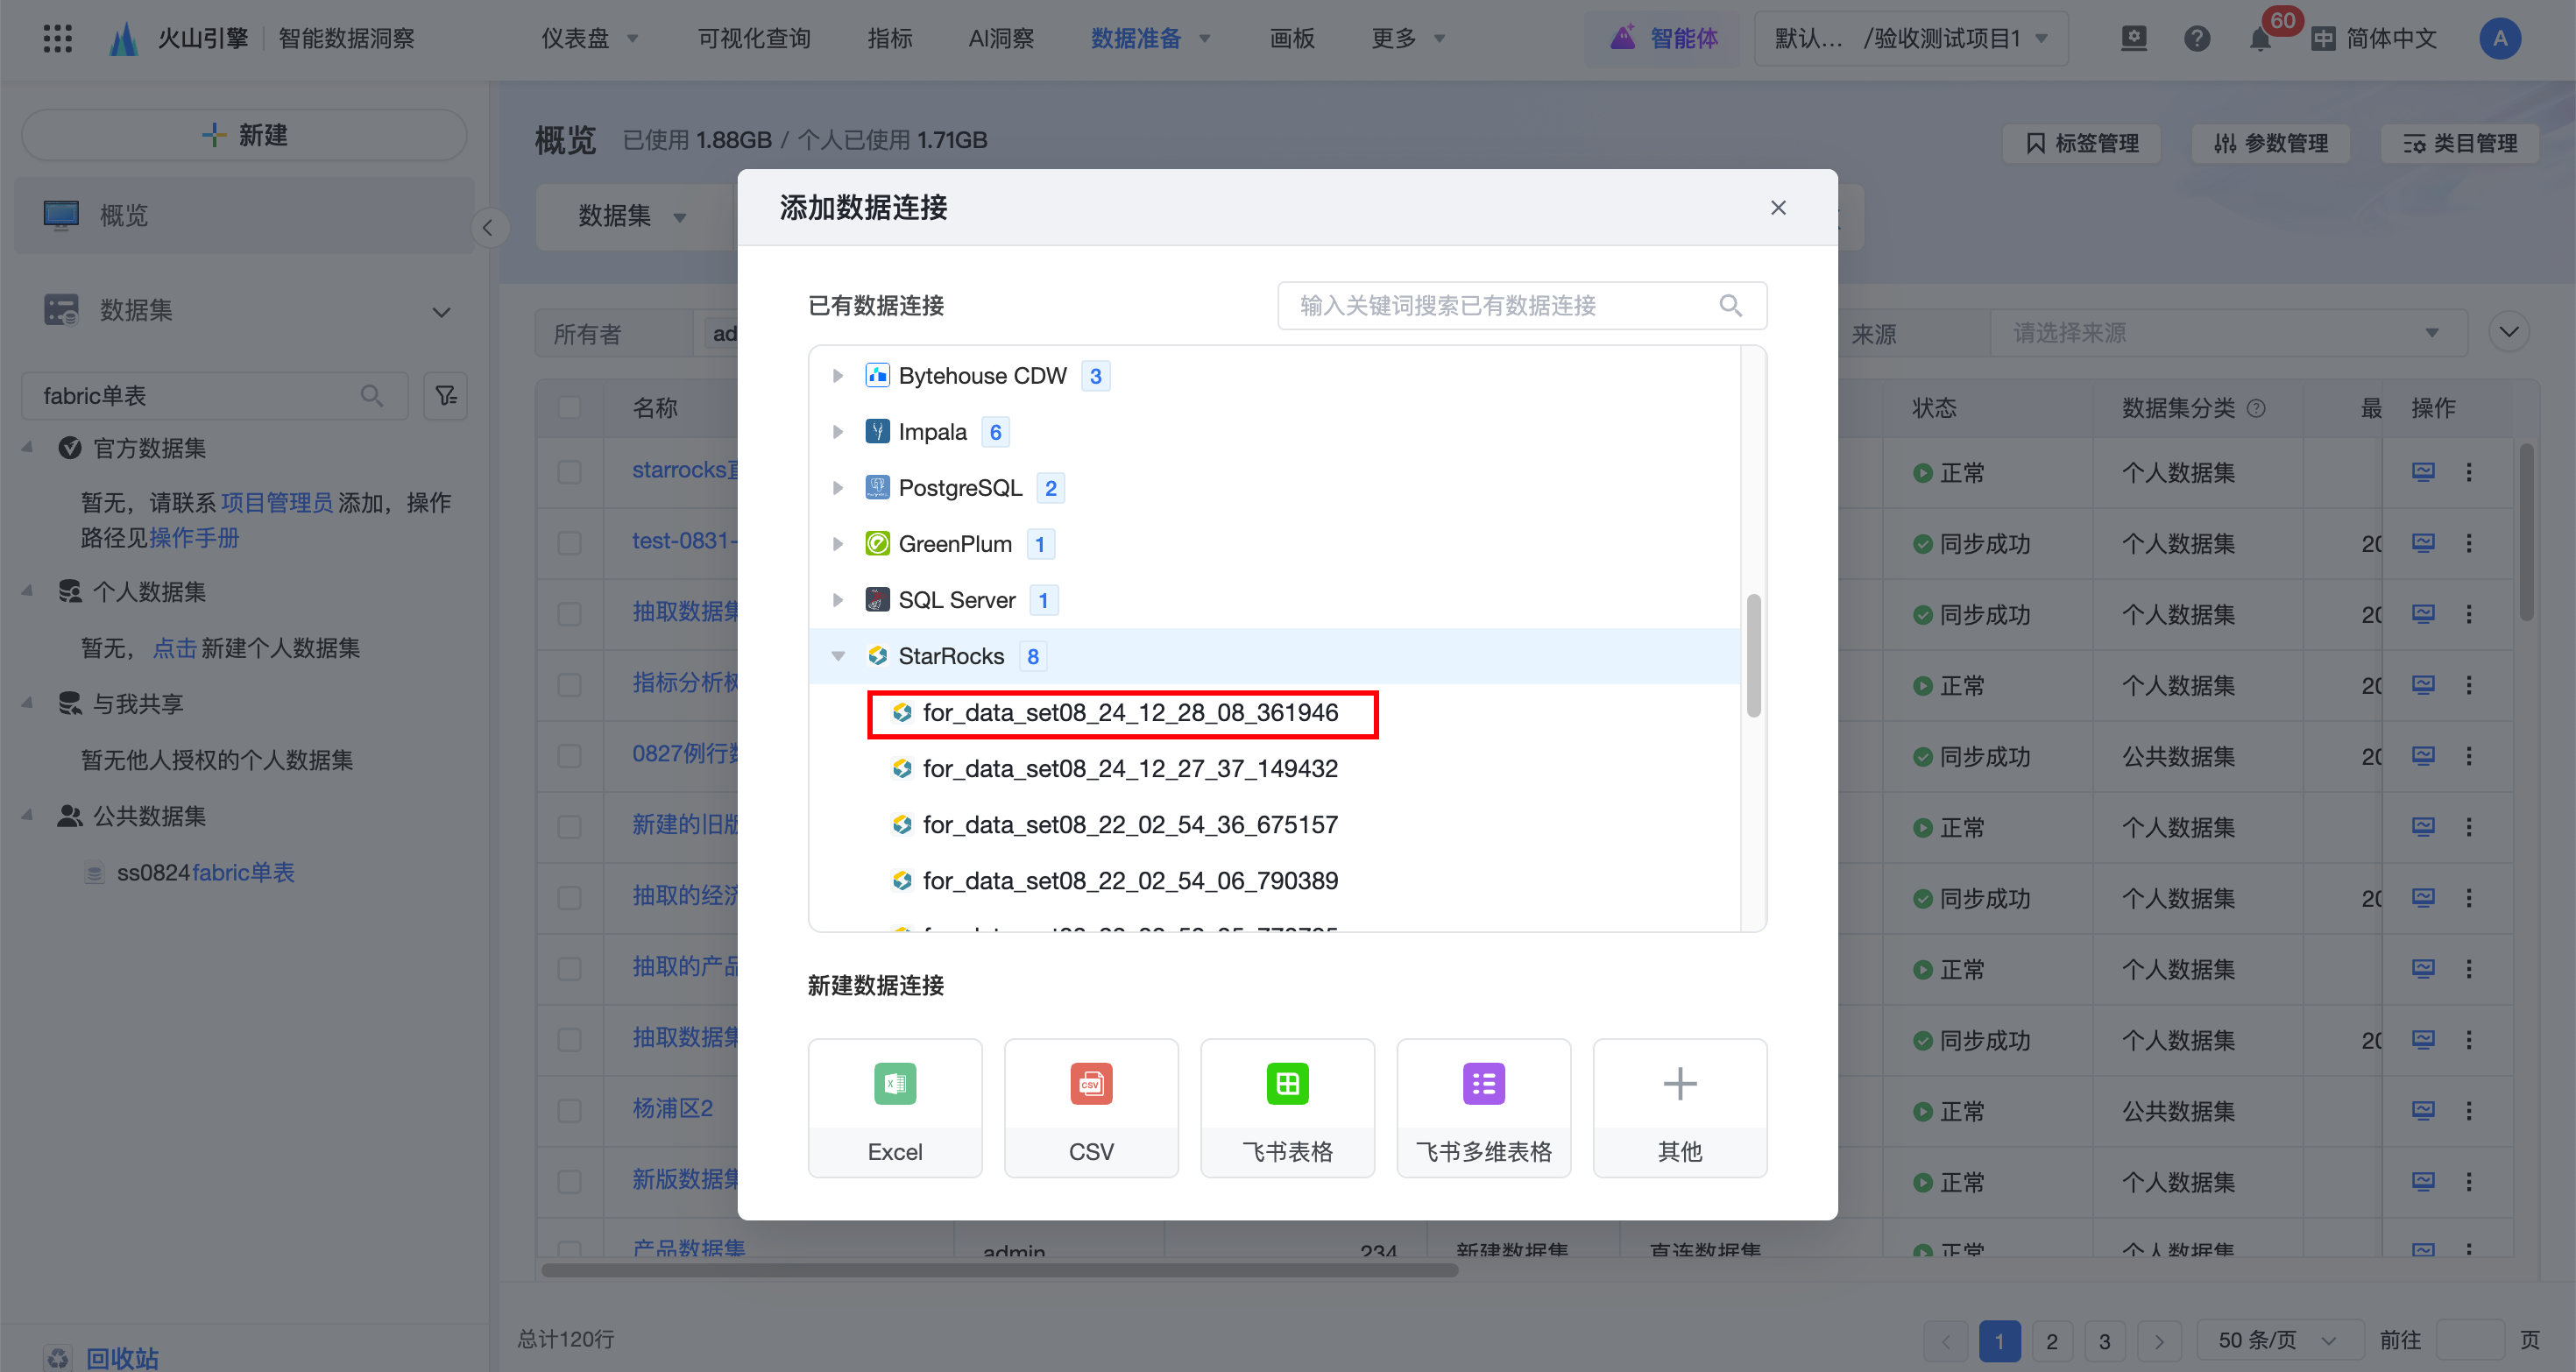The width and height of the screenshot is (2576, 1372).
Task: Select the 飞书多维表格 connection icon
Action: pos(1483,1084)
